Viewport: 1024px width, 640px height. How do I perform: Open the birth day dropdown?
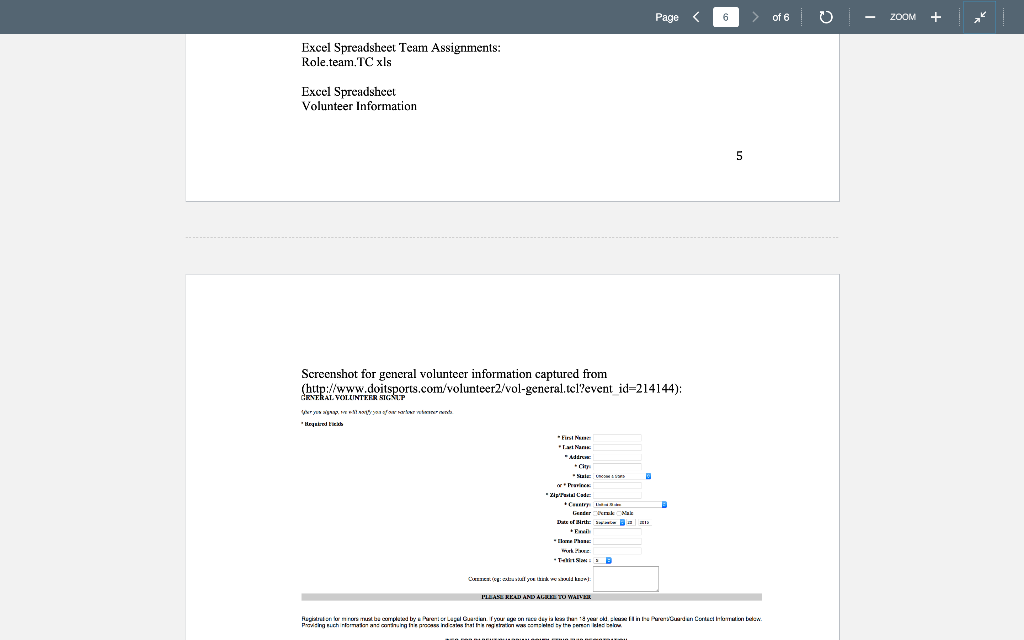tap(631, 522)
